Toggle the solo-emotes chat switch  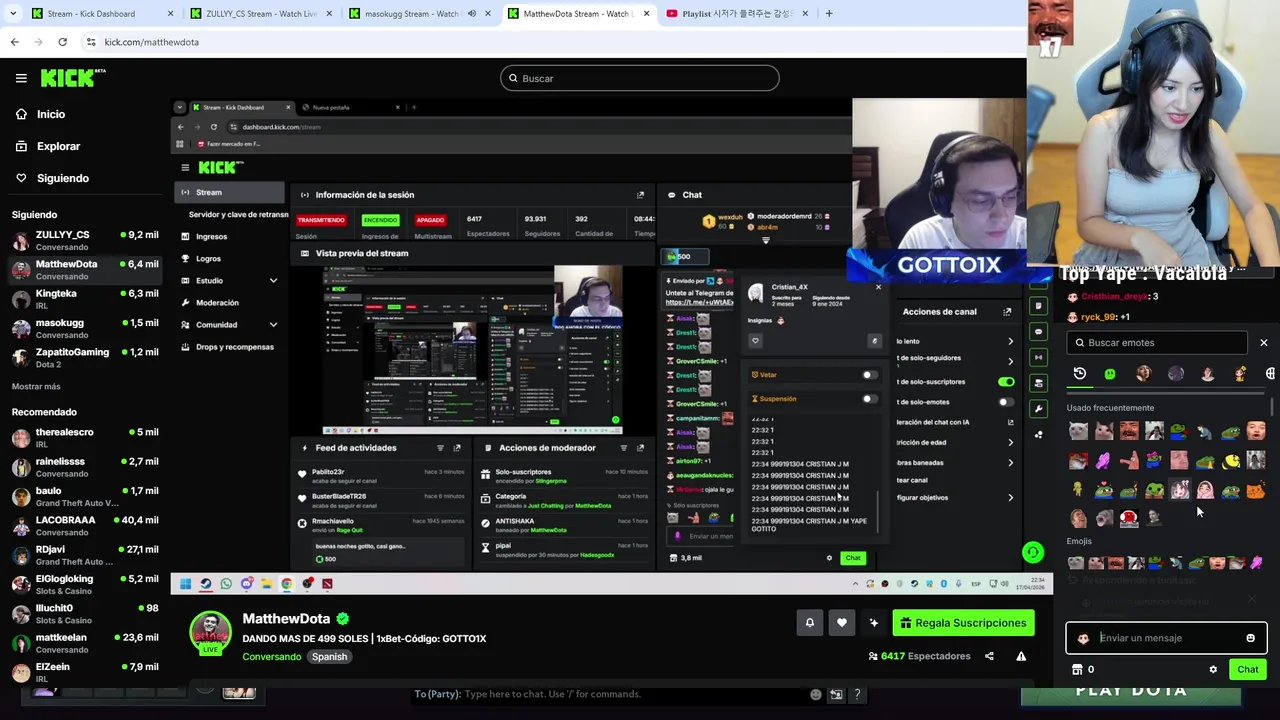(x=1006, y=402)
